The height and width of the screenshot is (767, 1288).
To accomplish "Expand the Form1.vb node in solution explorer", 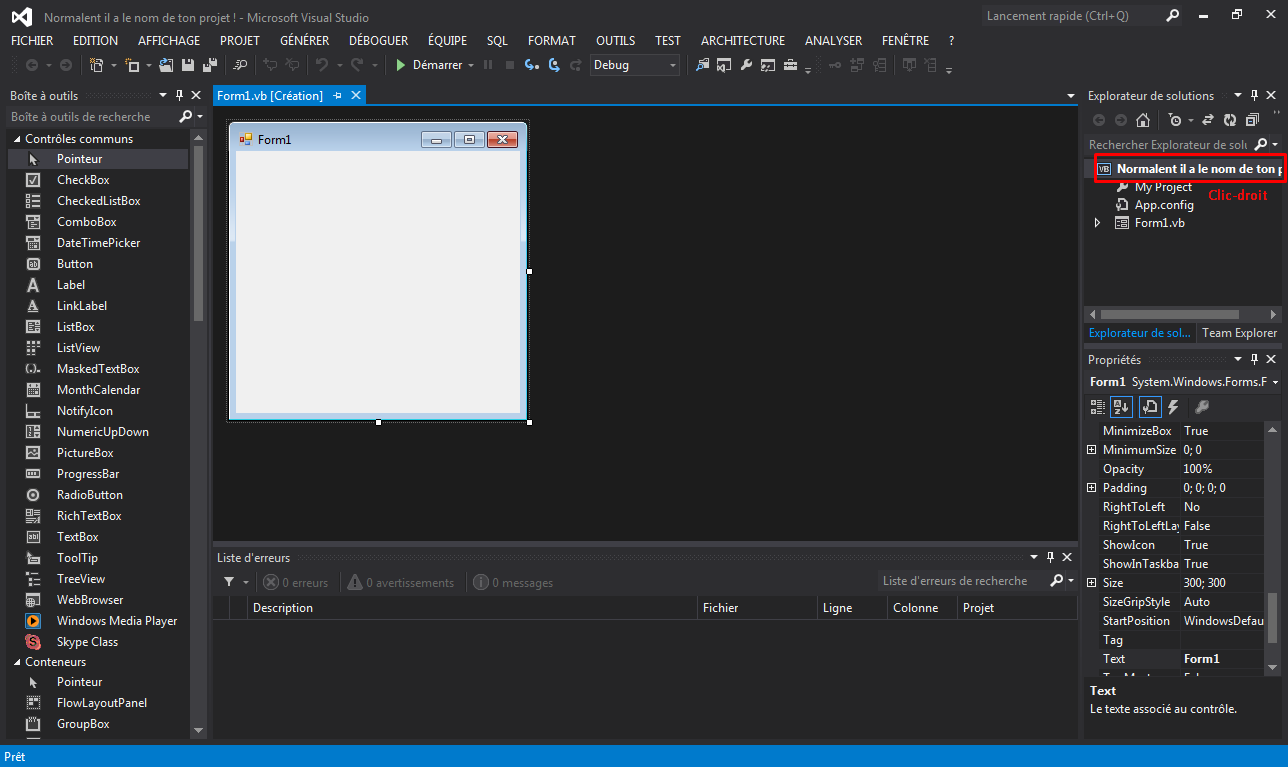I will click(1098, 223).
